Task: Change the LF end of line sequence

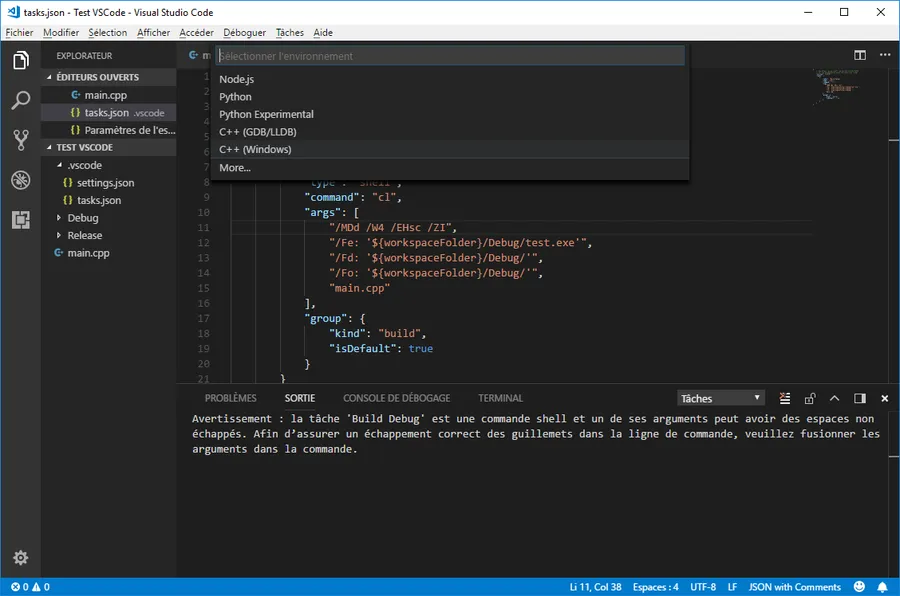Action: tap(732, 587)
